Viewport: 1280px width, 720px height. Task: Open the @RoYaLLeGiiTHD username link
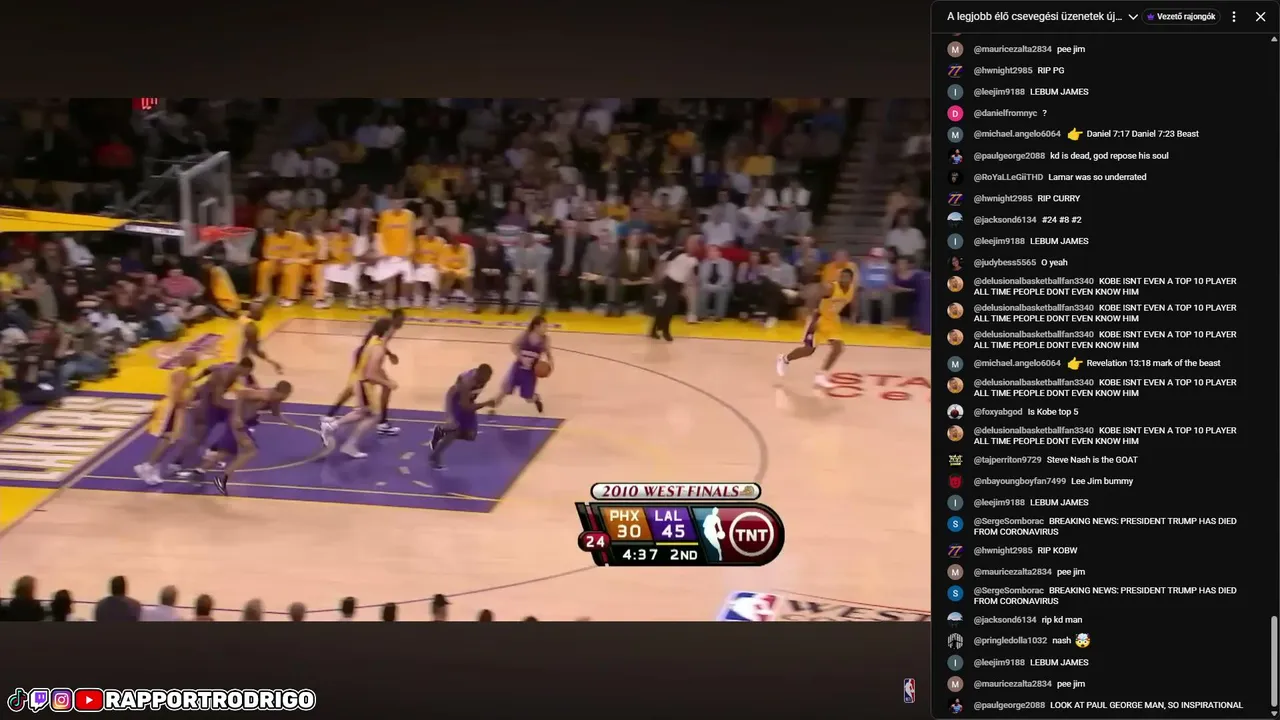(x=1008, y=177)
